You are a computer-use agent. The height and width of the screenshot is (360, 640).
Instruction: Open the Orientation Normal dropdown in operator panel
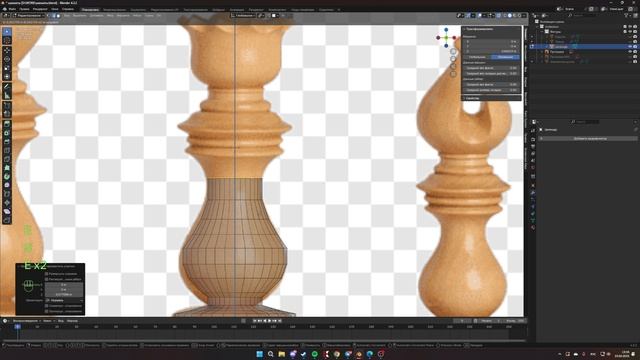coord(64,300)
